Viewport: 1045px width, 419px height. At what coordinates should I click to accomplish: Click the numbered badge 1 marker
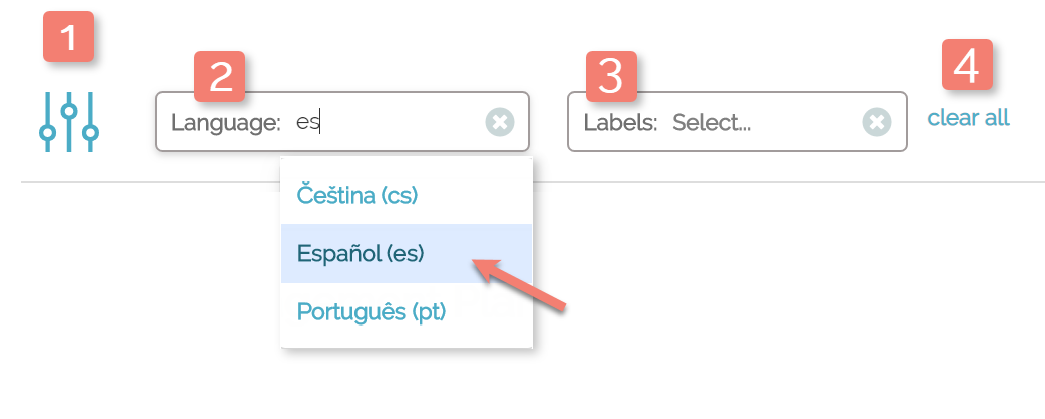(68, 37)
